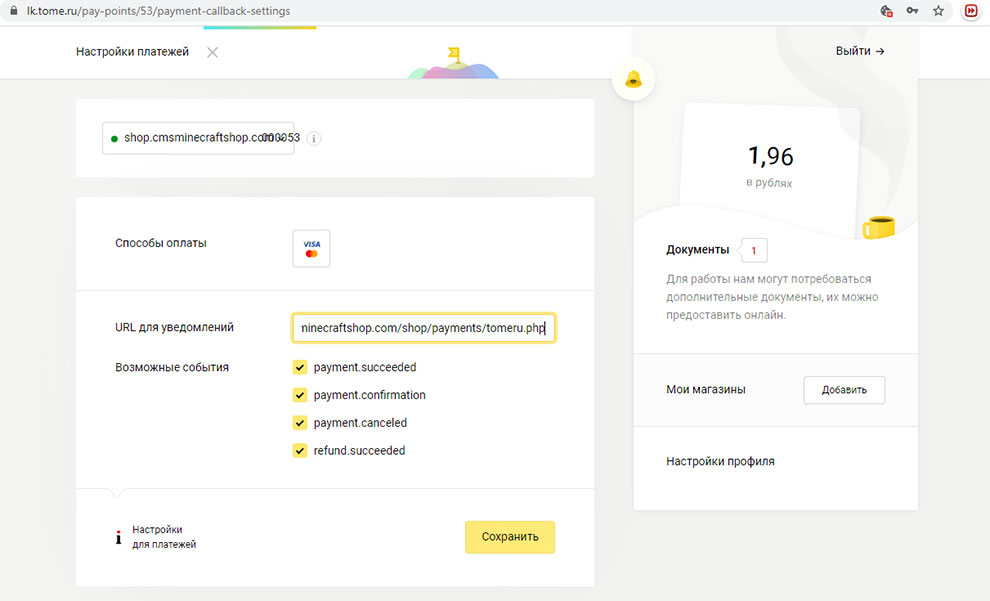Uncheck payment.succeeded event
990x601 pixels.
pos(300,367)
